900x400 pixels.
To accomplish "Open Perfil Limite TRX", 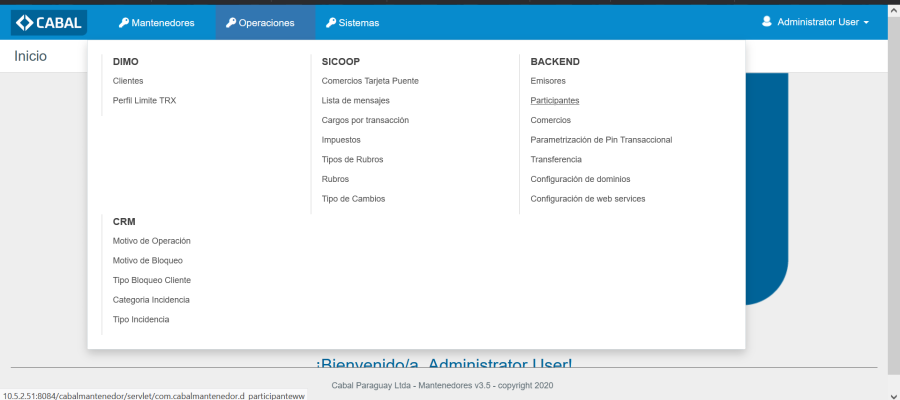I will click(145, 100).
